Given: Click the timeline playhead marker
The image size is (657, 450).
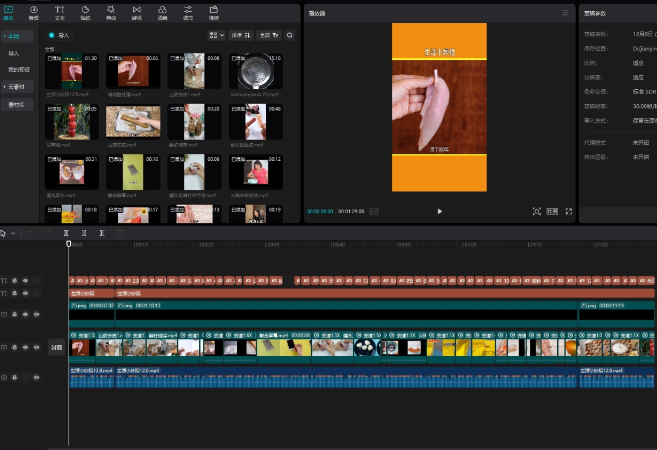Looking at the screenshot, I should click(68, 244).
